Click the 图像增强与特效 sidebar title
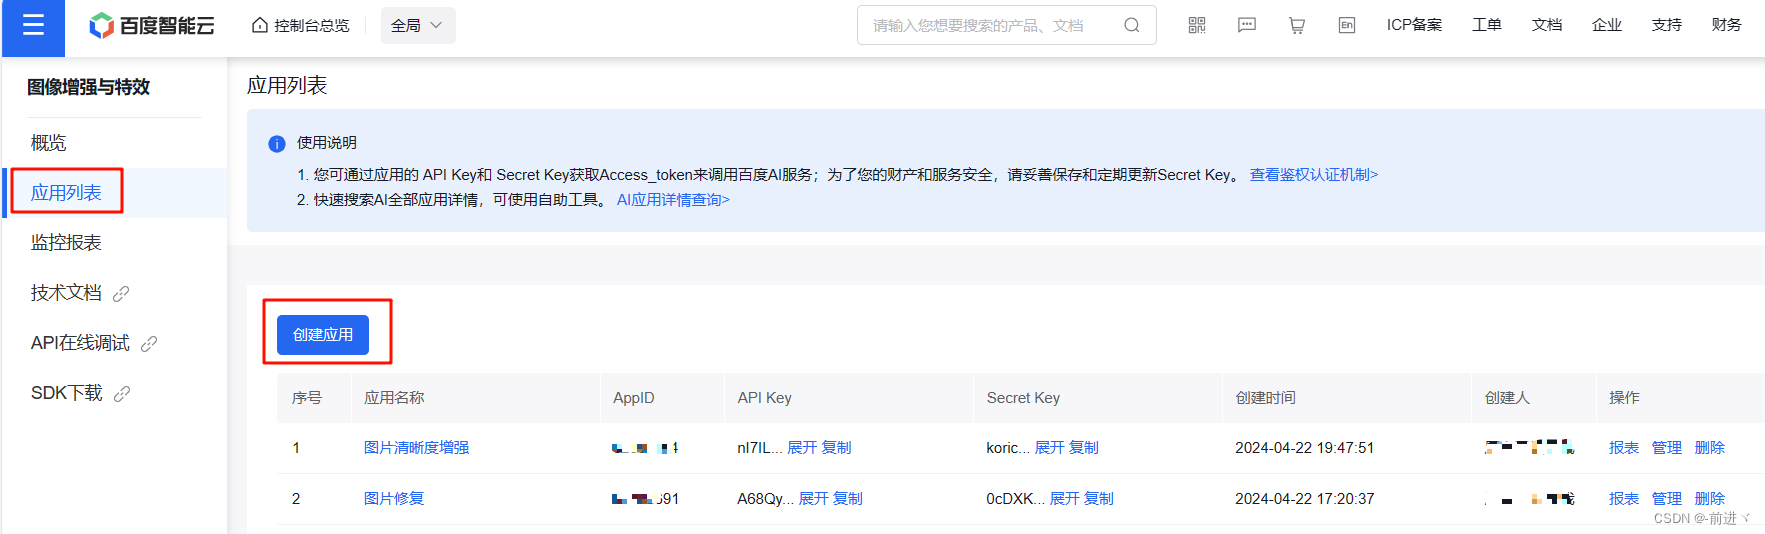This screenshot has width=1765, height=534. click(x=88, y=87)
